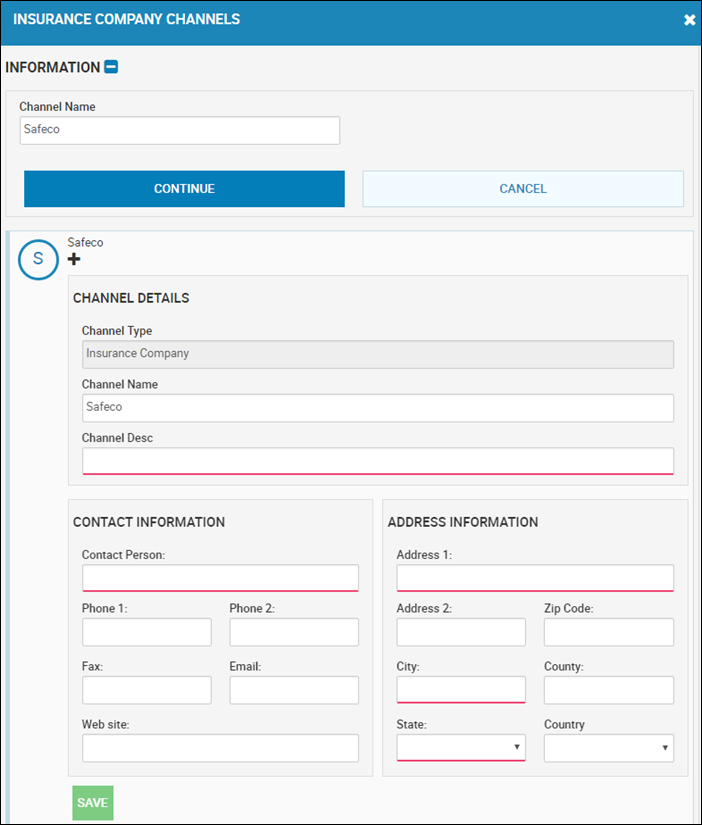This screenshot has height=825, width=702.
Task: Focus the top Channel Name field
Action: click(x=180, y=130)
